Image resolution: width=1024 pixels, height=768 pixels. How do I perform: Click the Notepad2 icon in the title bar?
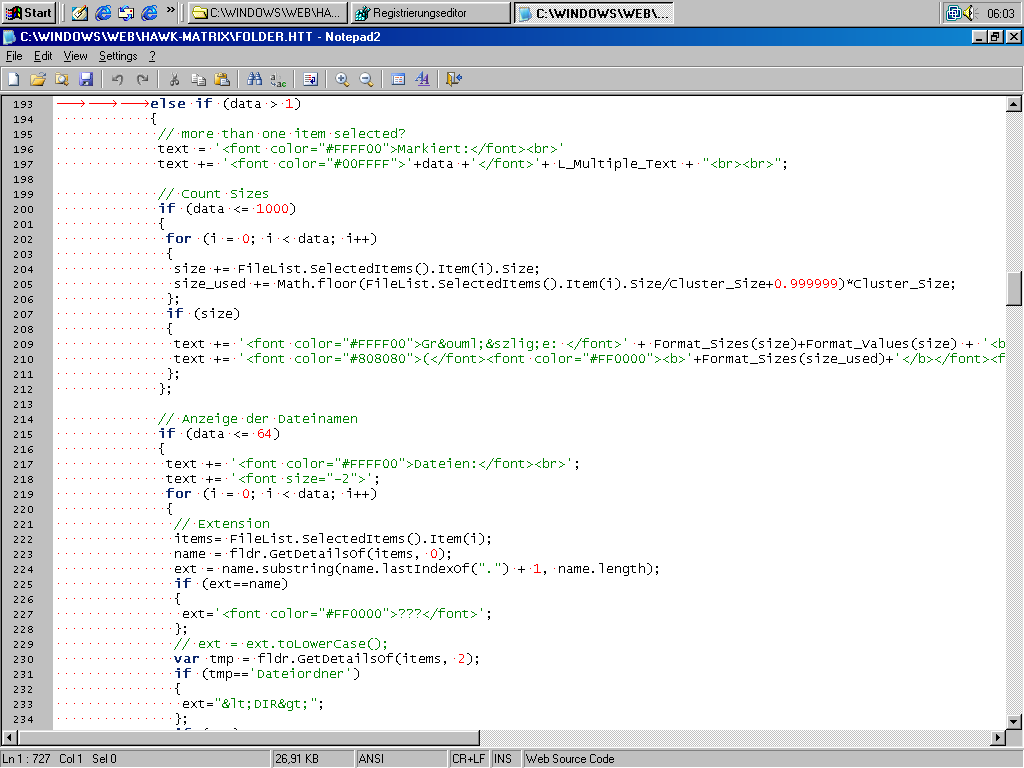[x=10, y=37]
